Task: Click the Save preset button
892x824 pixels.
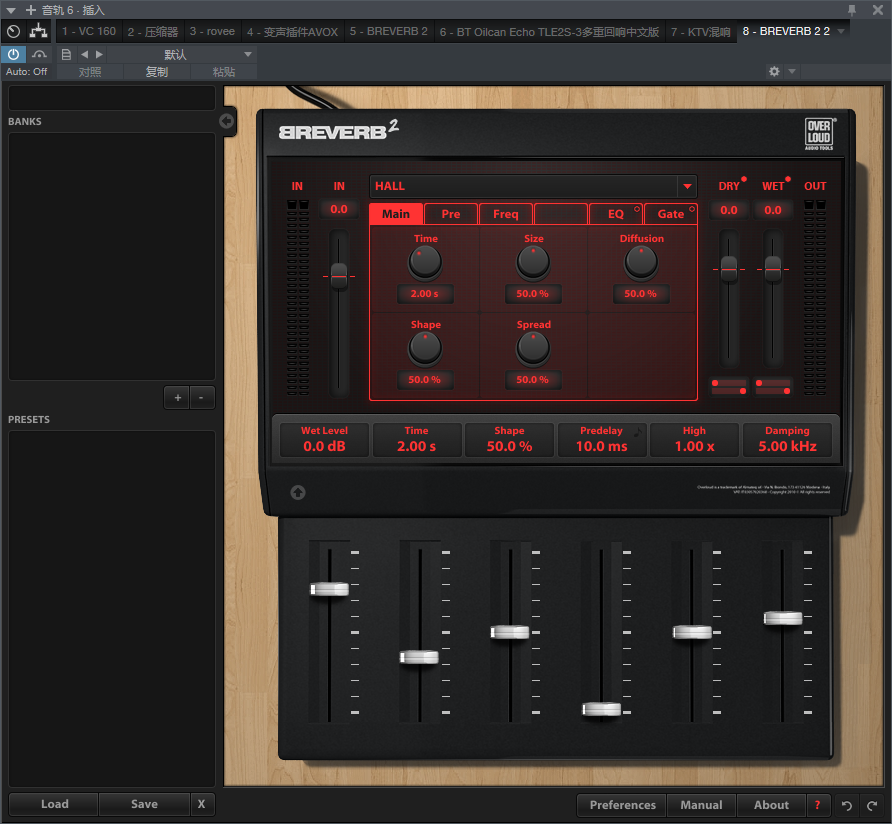Action: pyautogui.click(x=144, y=804)
